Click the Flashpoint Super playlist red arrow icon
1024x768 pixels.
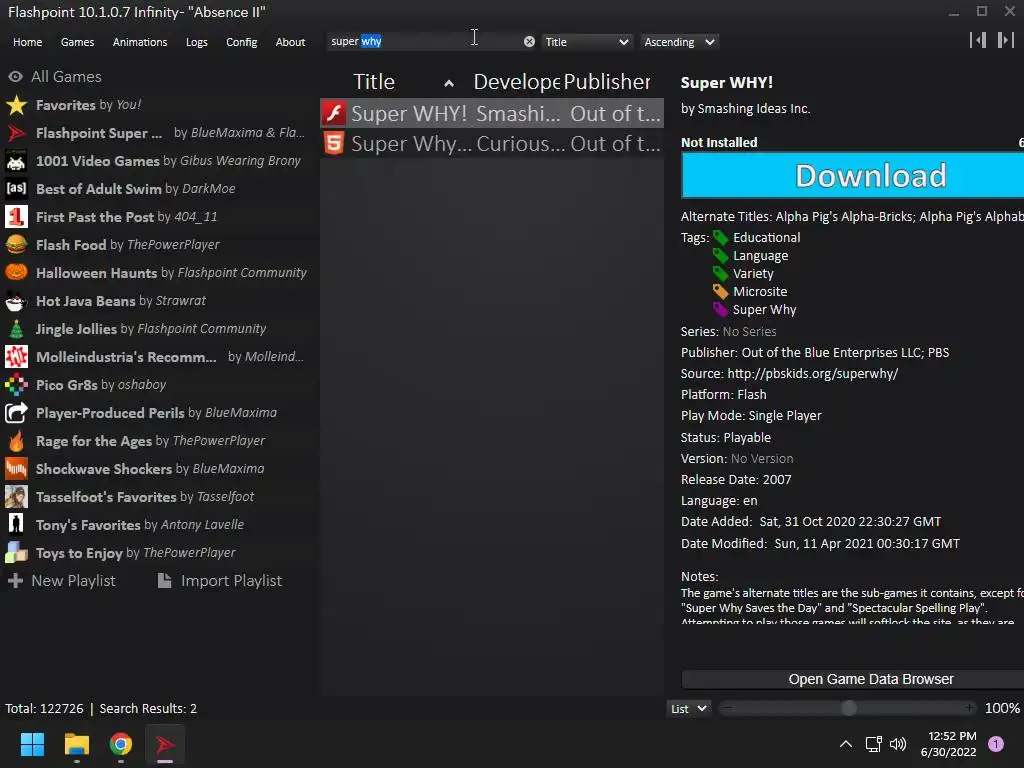tap(16, 133)
